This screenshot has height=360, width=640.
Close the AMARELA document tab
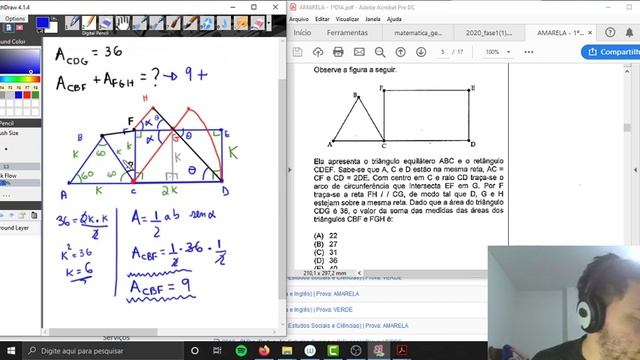590,33
